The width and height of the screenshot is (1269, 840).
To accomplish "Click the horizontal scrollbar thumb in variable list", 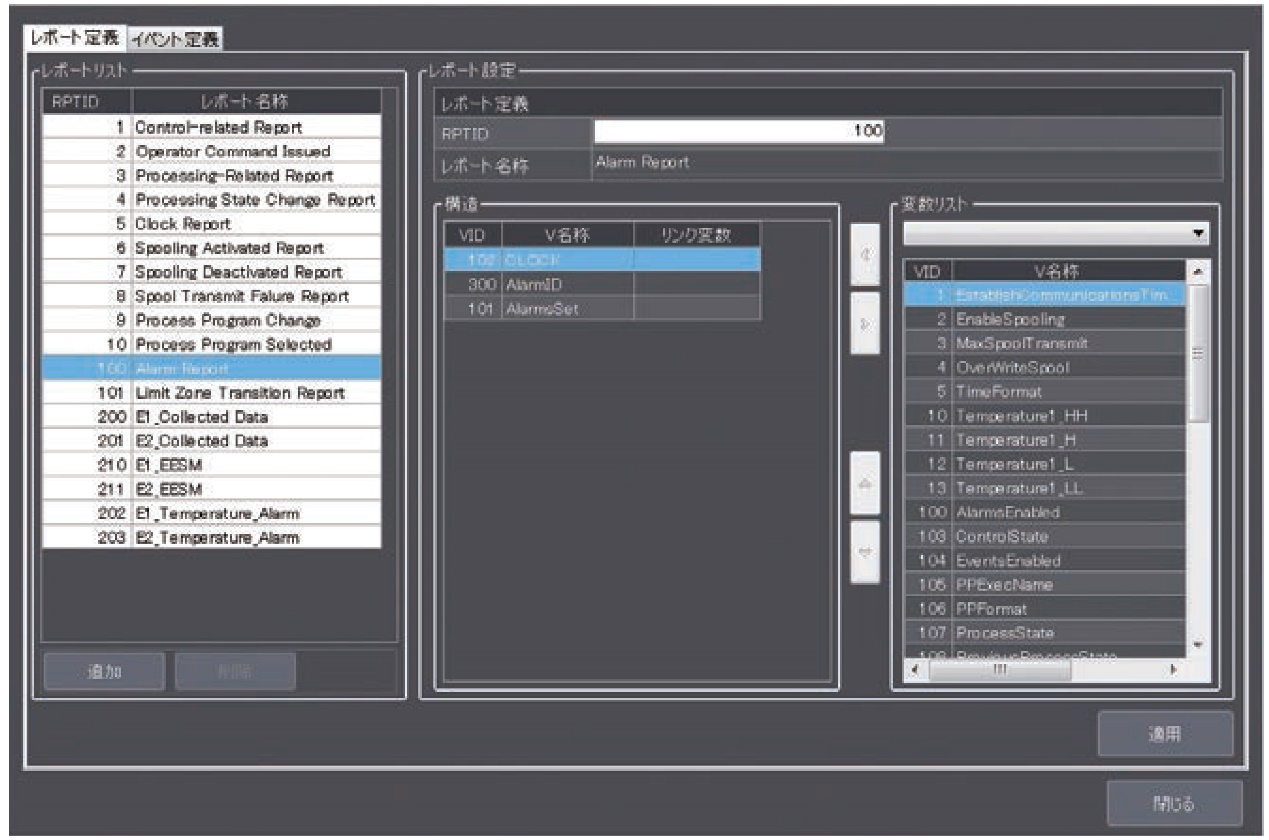I will click(1000, 670).
